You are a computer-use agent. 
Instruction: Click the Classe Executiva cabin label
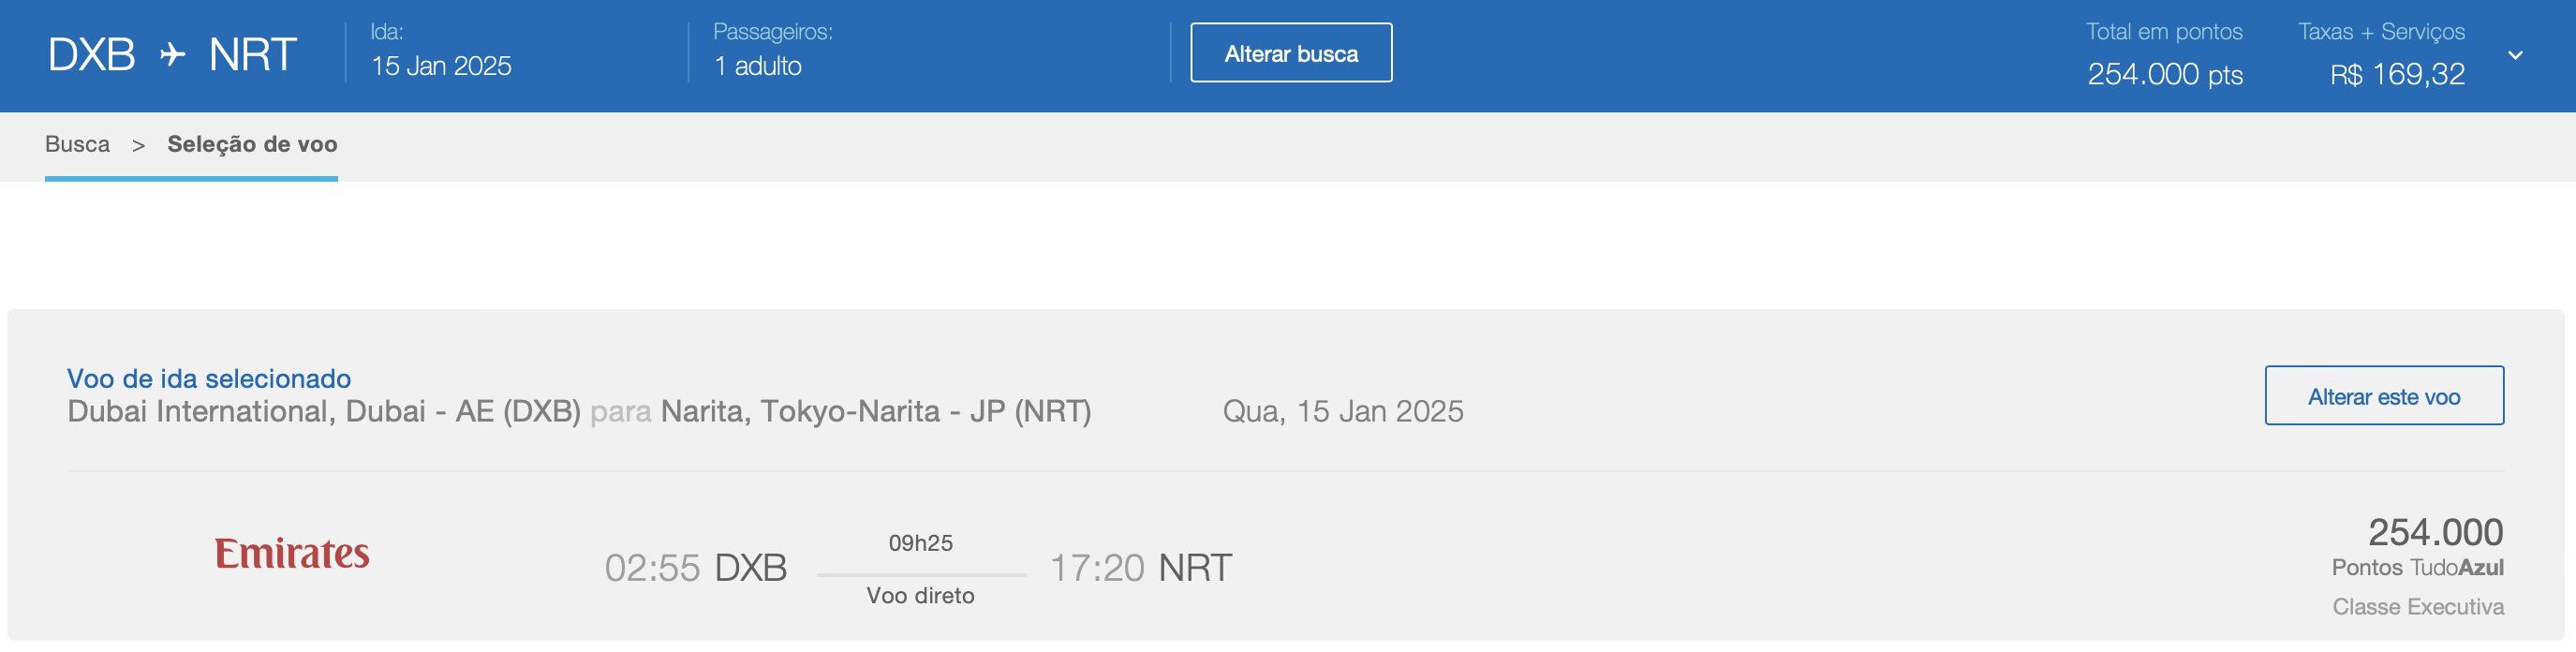click(2417, 607)
